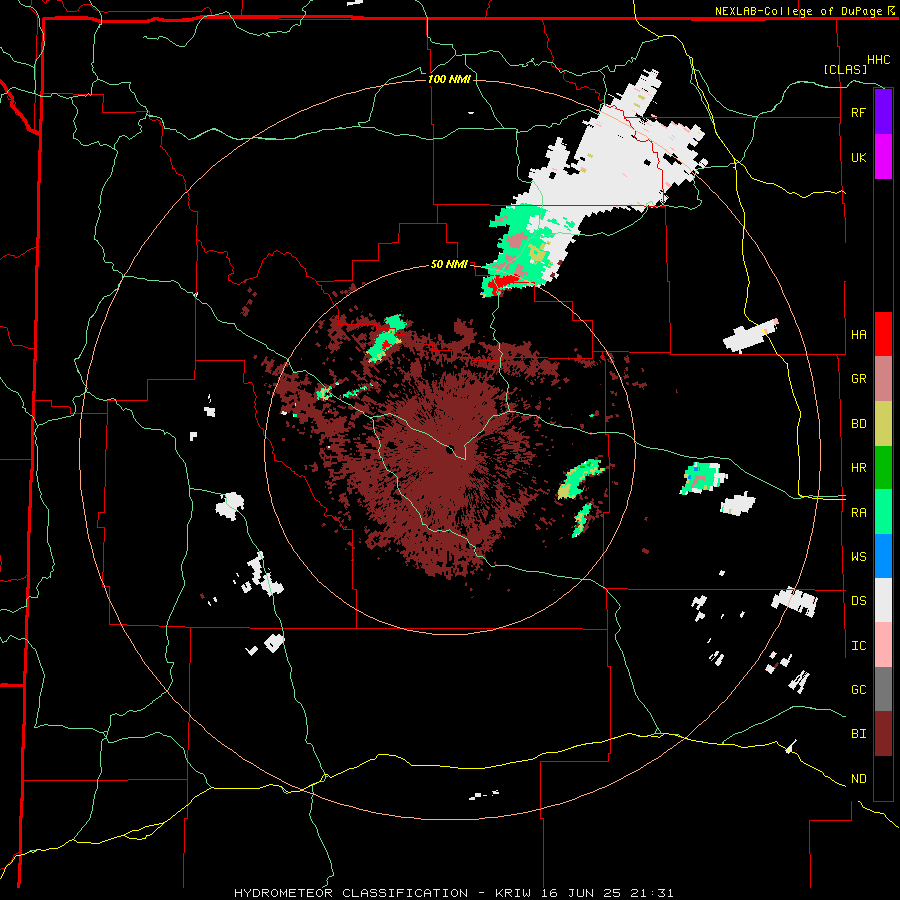Click the ND black legend swatch
900x900 pixels.
(883, 778)
